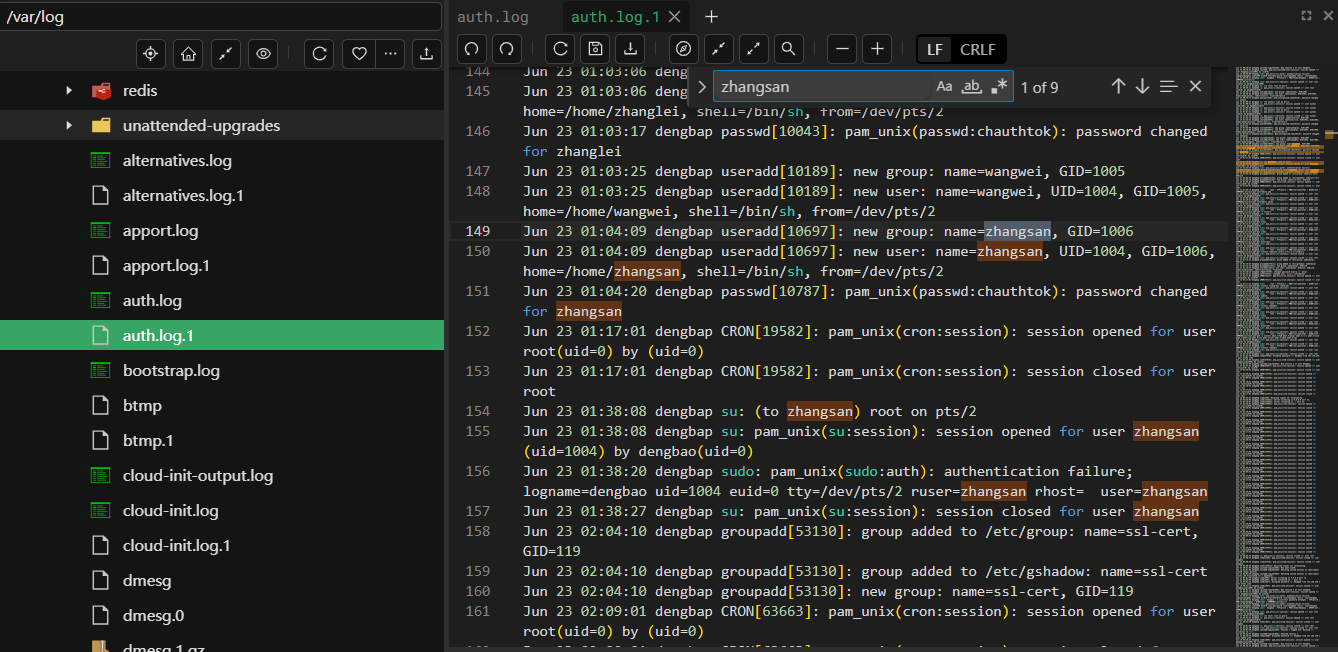This screenshot has width=1338, height=652.
Task: Save the file using the editor's floppy icon
Action: point(596,48)
